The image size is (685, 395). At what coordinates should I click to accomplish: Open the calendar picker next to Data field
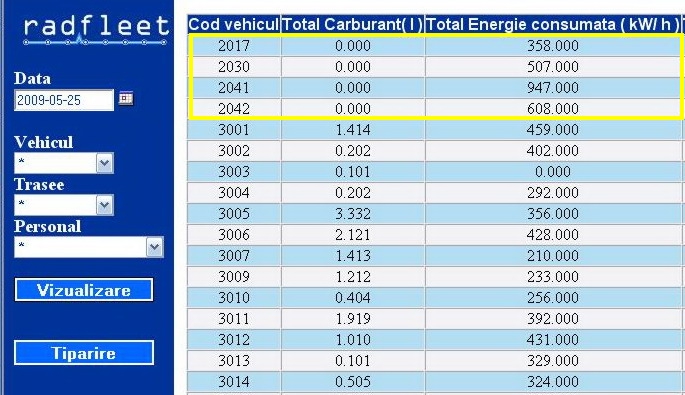coord(126,98)
